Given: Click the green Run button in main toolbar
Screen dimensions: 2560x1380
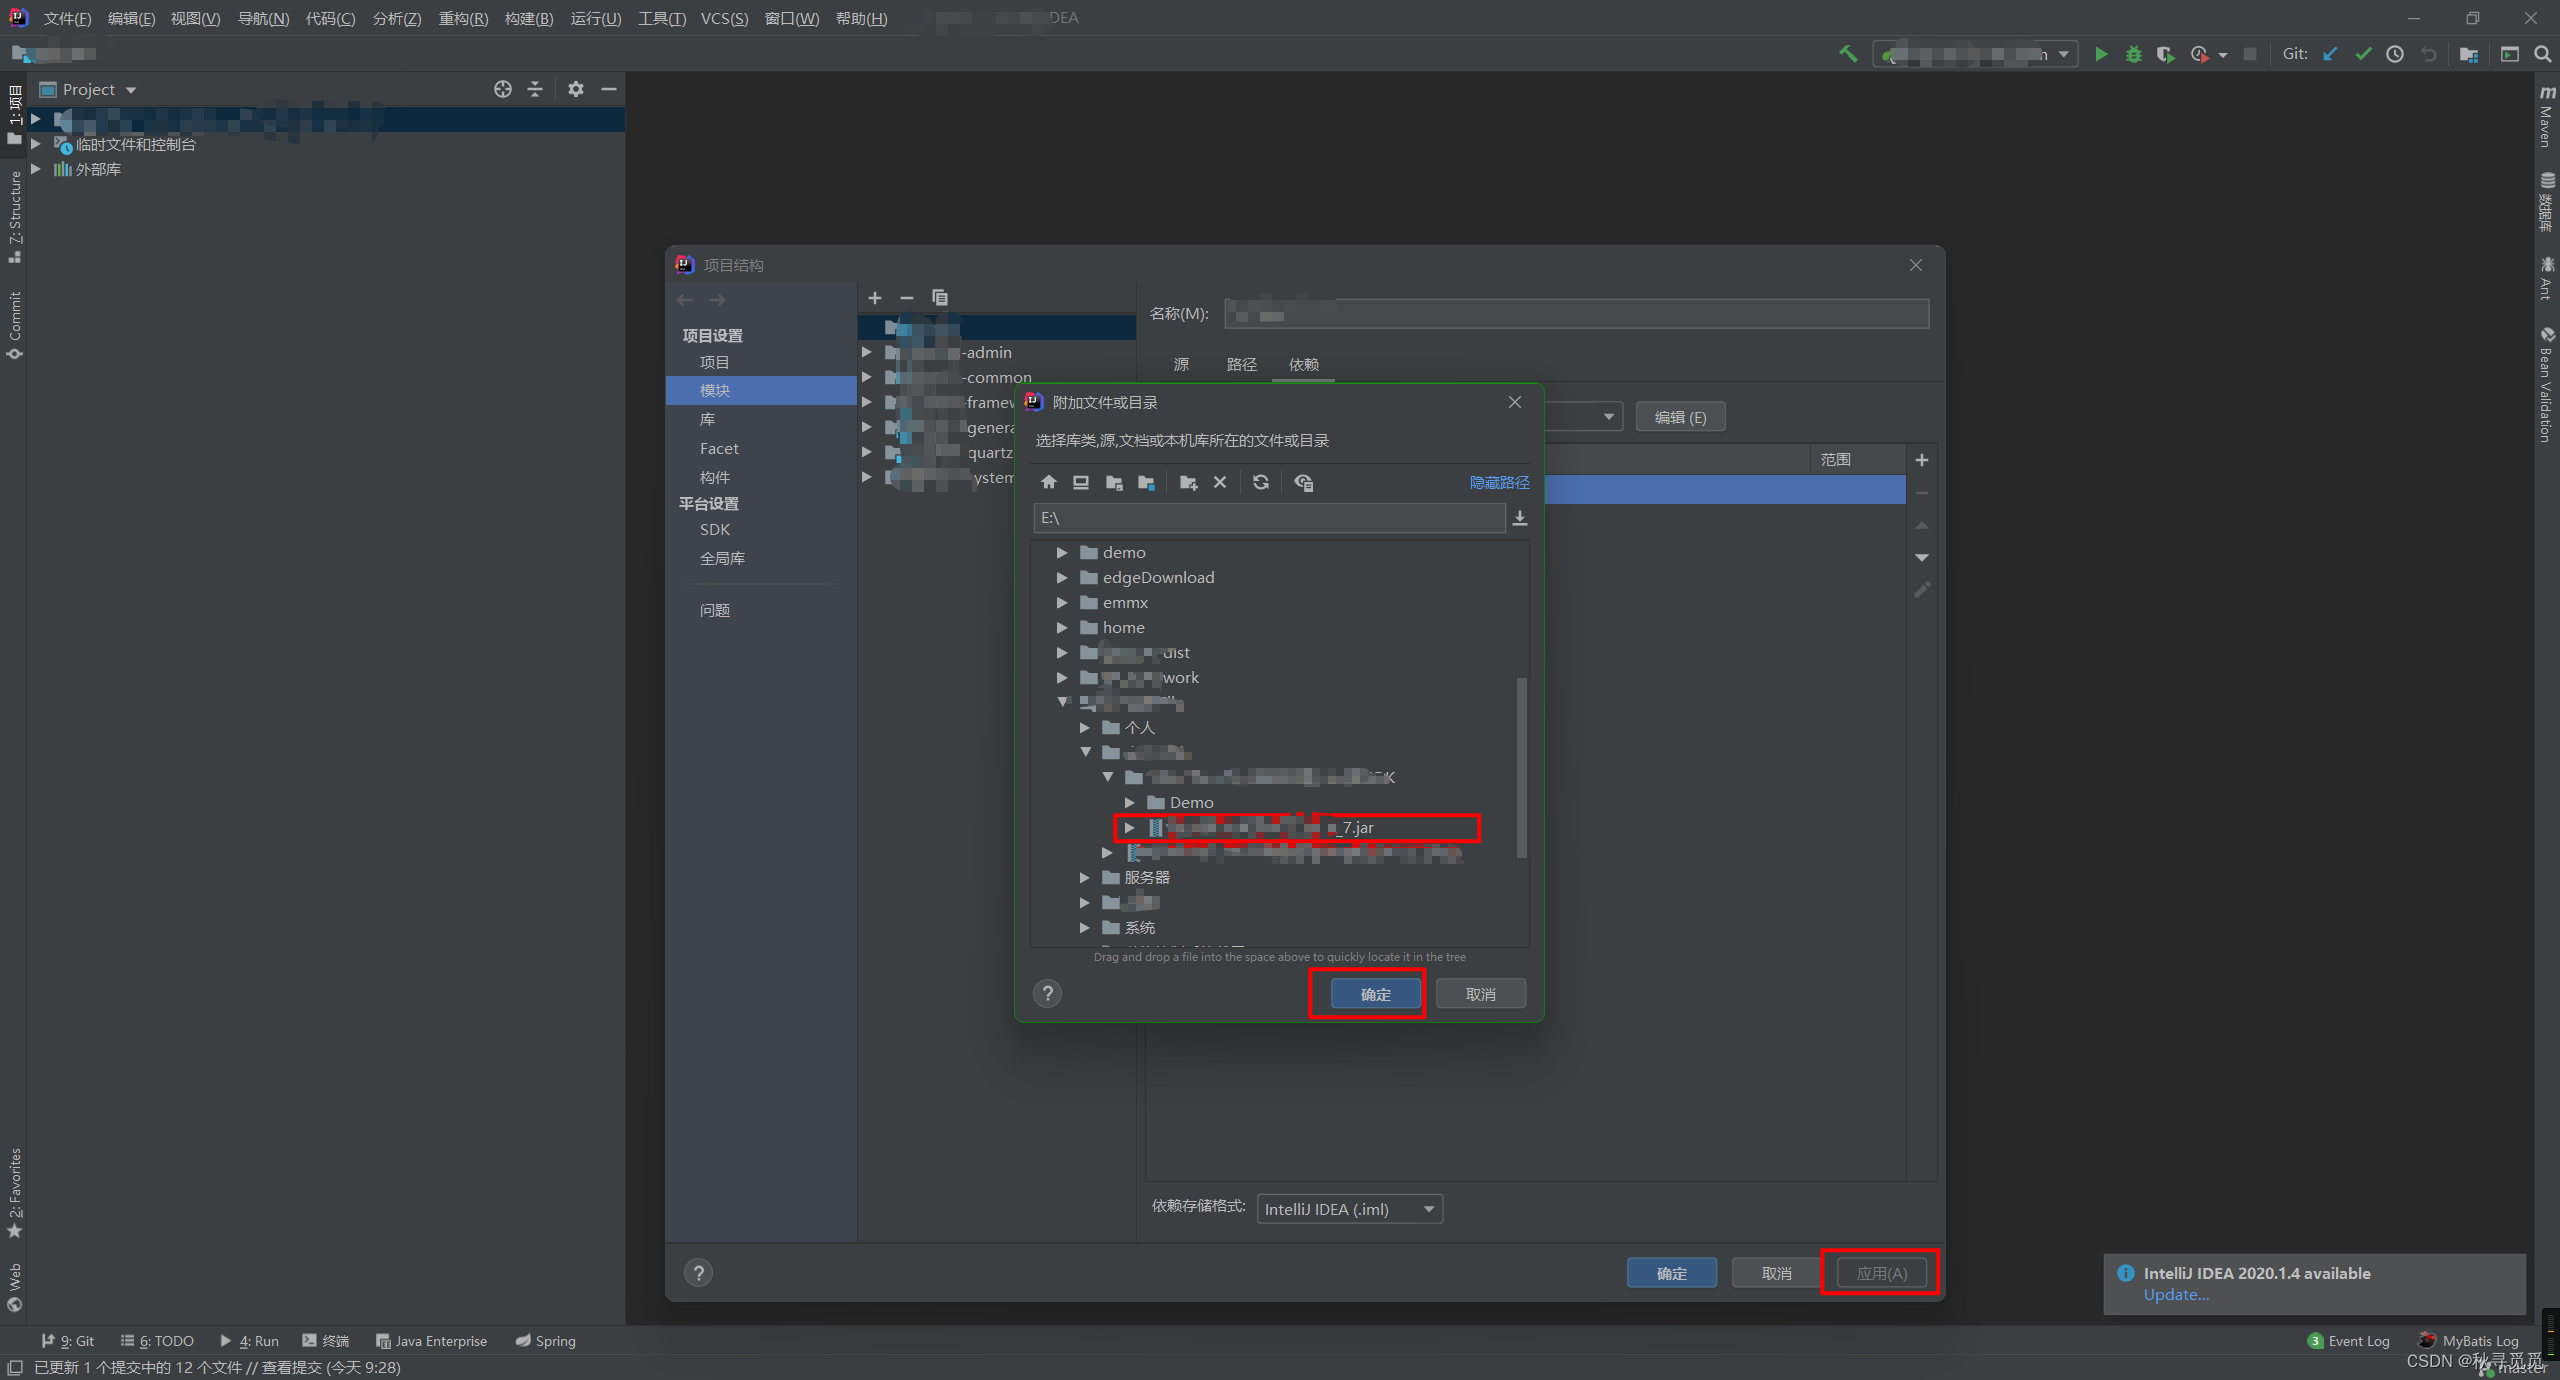Looking at the screenshot, I should click(2101, 54).
